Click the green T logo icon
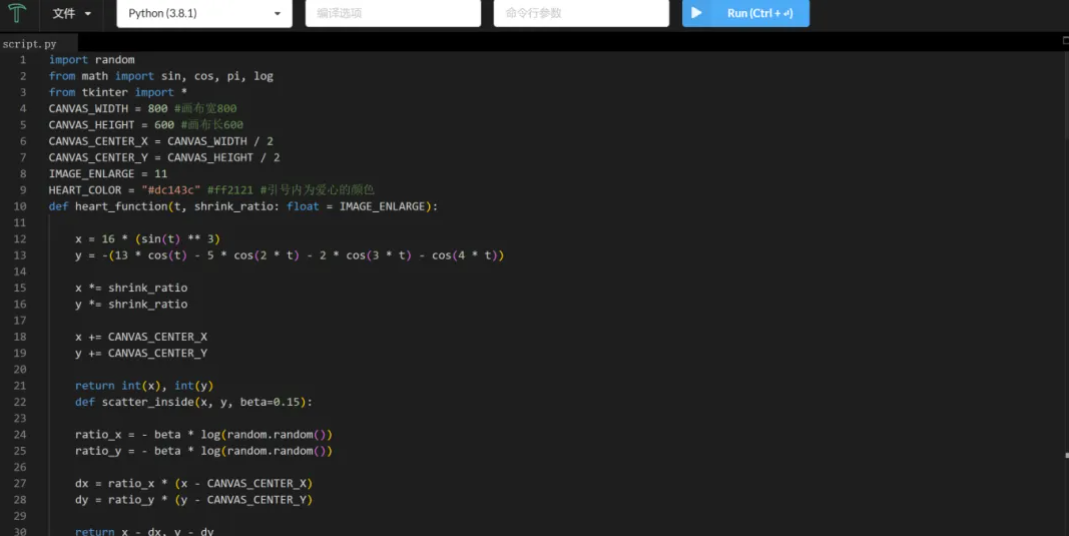 click(17, 13)
